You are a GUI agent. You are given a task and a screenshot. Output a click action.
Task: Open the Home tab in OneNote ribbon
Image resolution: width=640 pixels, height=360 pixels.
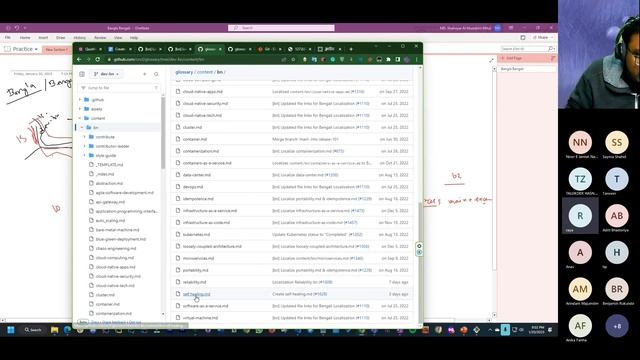25,38
